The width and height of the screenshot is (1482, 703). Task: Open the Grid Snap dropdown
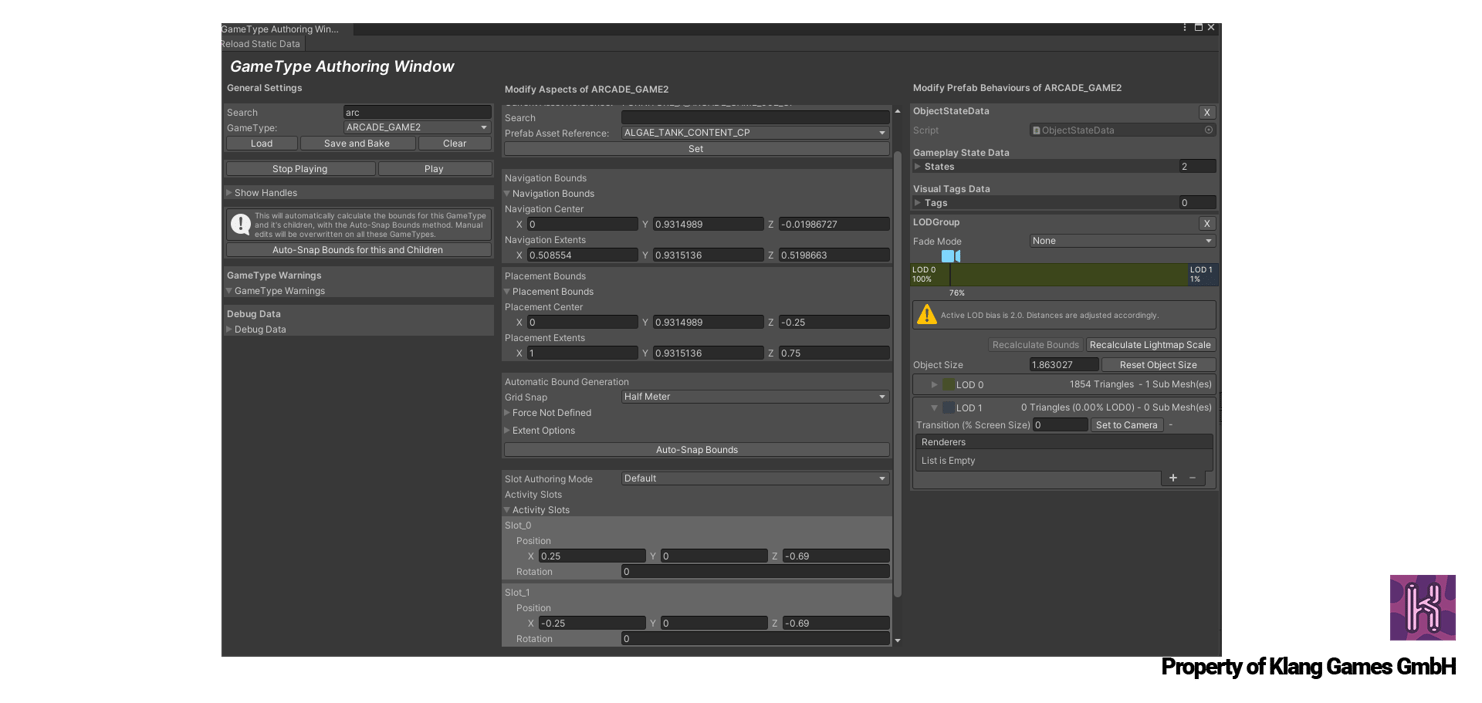[755, 397]
